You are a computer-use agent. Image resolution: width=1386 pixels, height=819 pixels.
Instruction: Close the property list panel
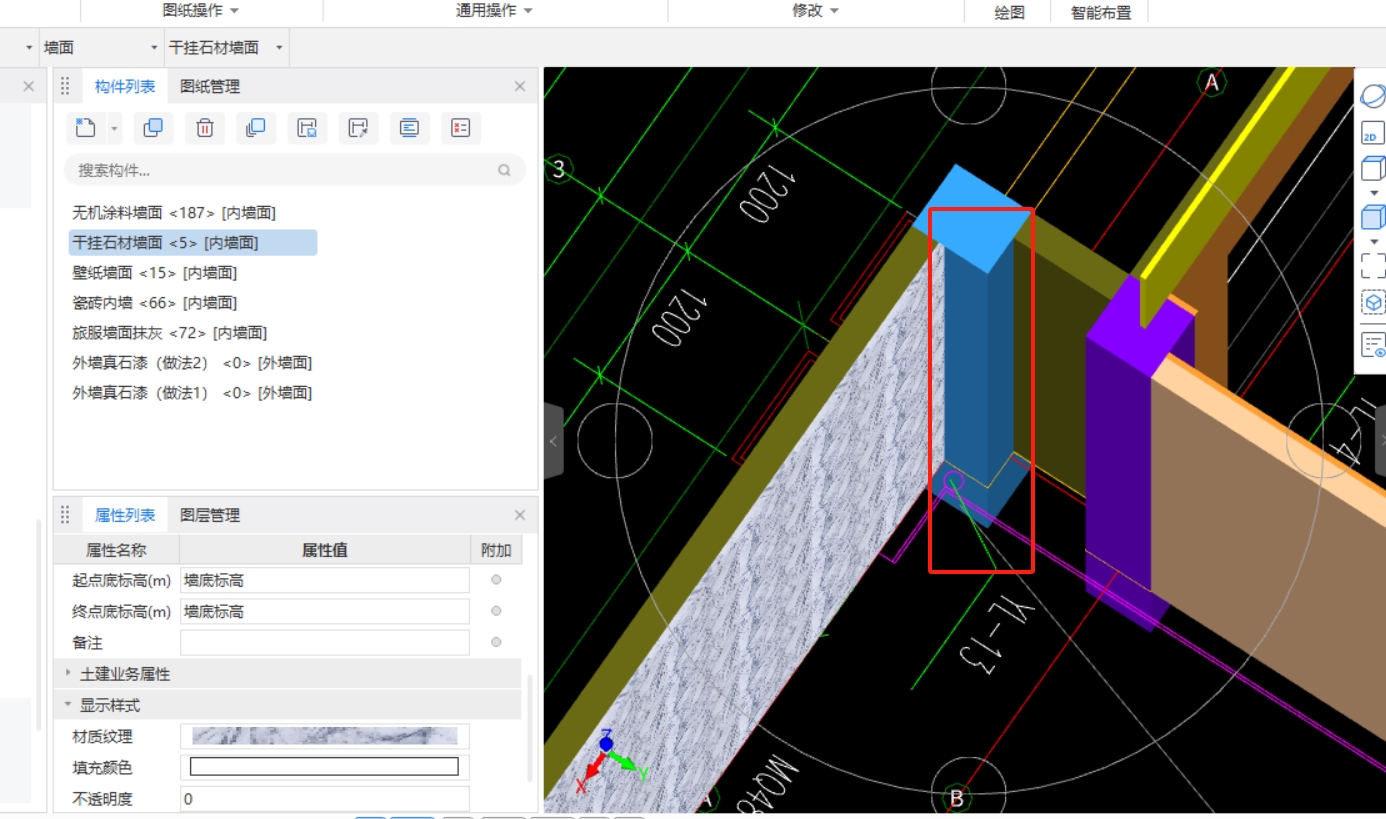pyautogui.click(x=520, y=516)
